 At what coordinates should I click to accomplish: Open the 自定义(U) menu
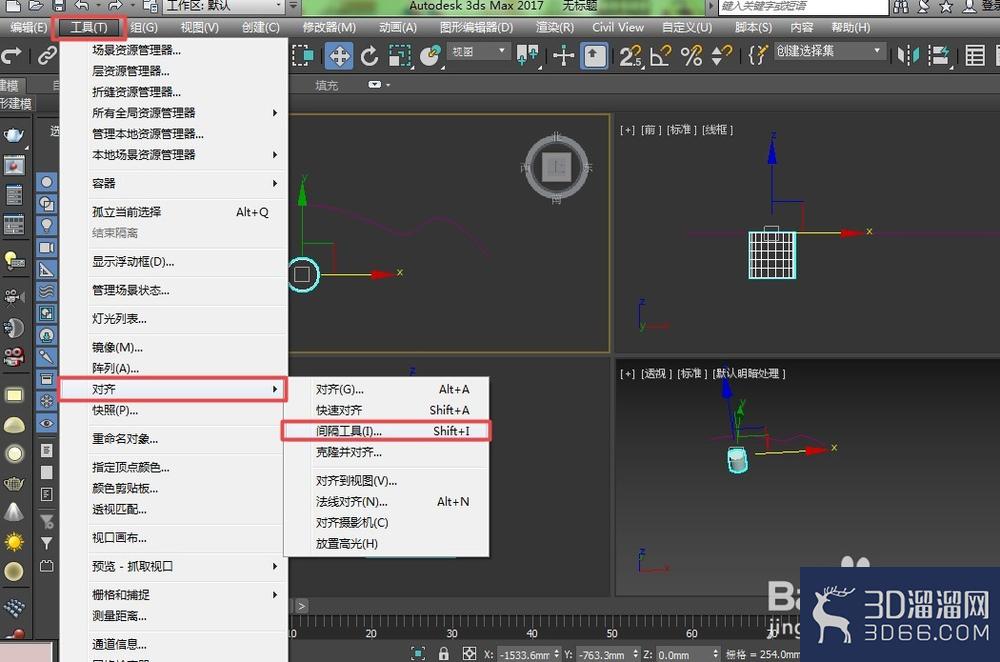coord(687,27)
